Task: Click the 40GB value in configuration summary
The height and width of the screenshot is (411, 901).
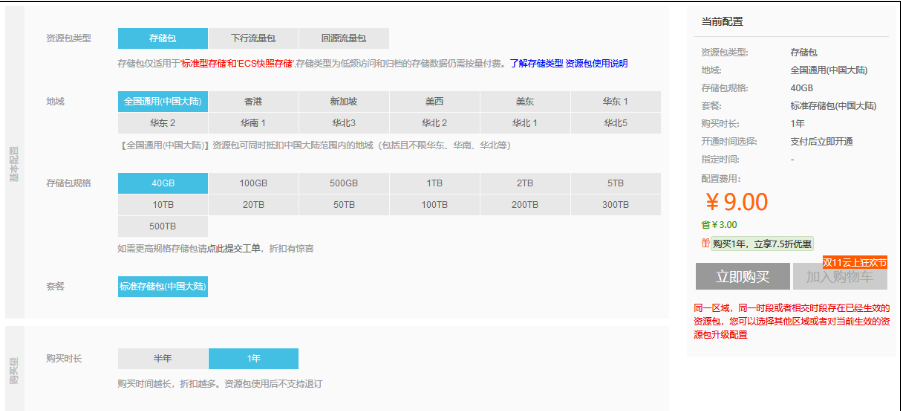Action: 802,88
